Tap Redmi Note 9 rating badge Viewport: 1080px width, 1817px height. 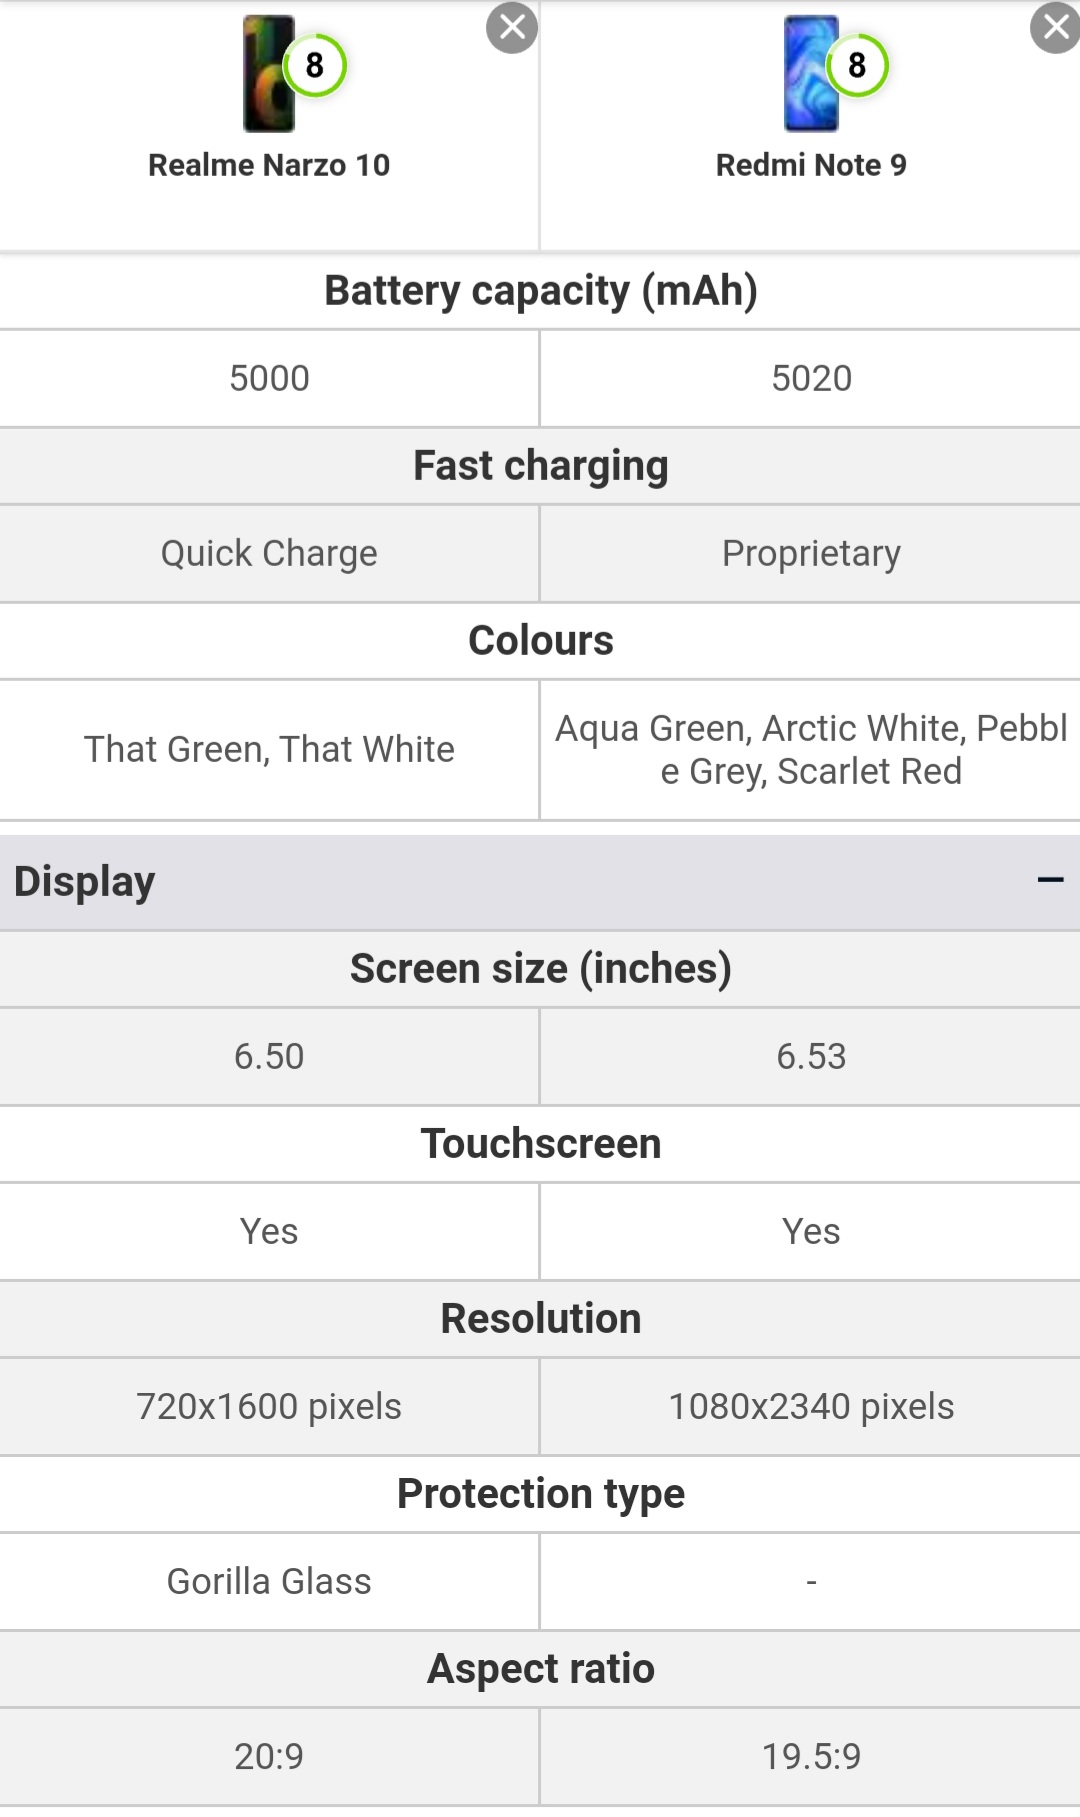click(857, 65)
